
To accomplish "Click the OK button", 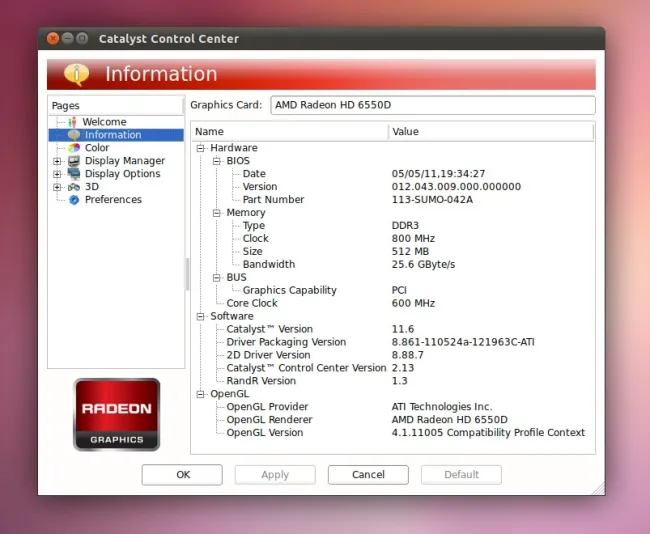I will pos(182,475).
